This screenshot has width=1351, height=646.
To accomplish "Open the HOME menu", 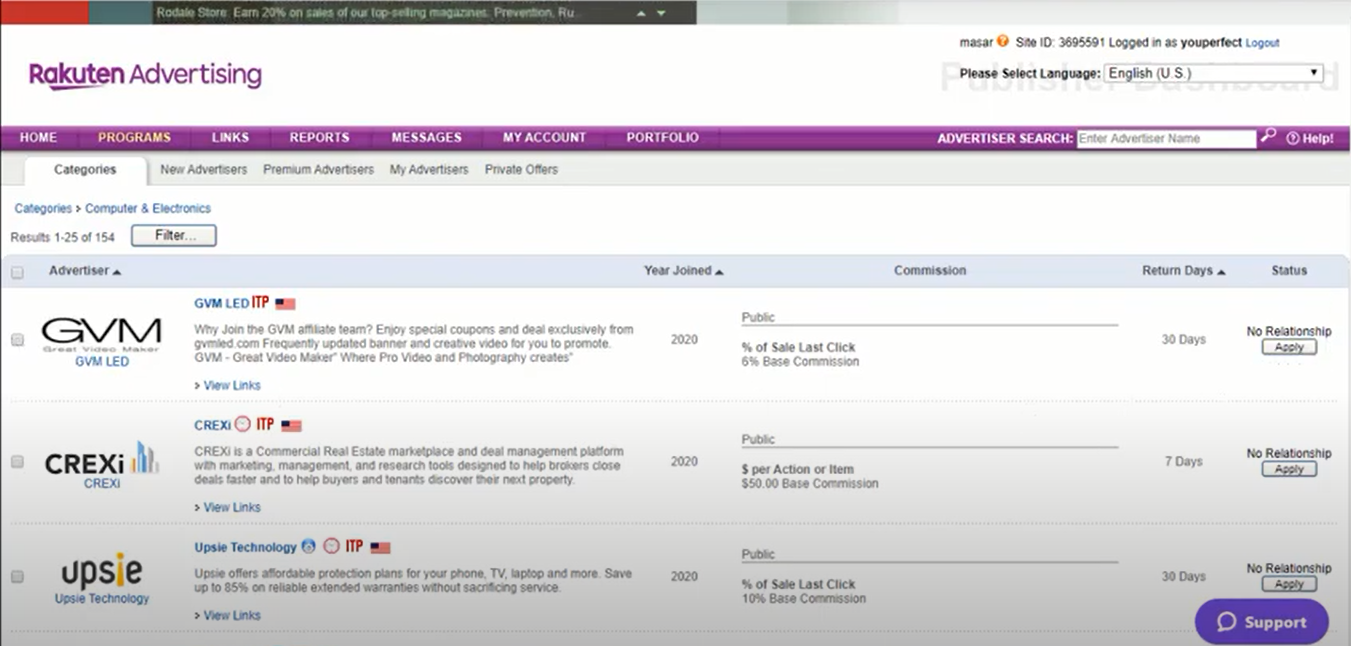I will 38,138.
